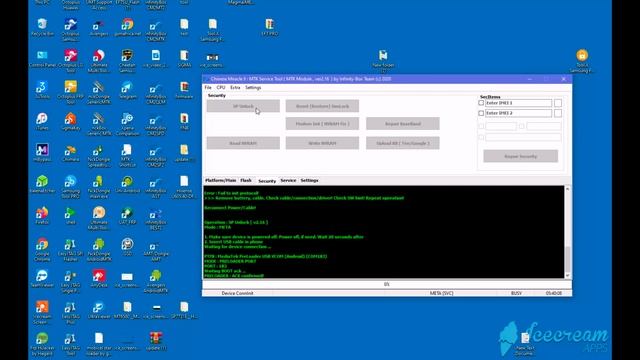Click the BUSY status bar entry
This screenshot has height=360, width=640.
point(516,293)
